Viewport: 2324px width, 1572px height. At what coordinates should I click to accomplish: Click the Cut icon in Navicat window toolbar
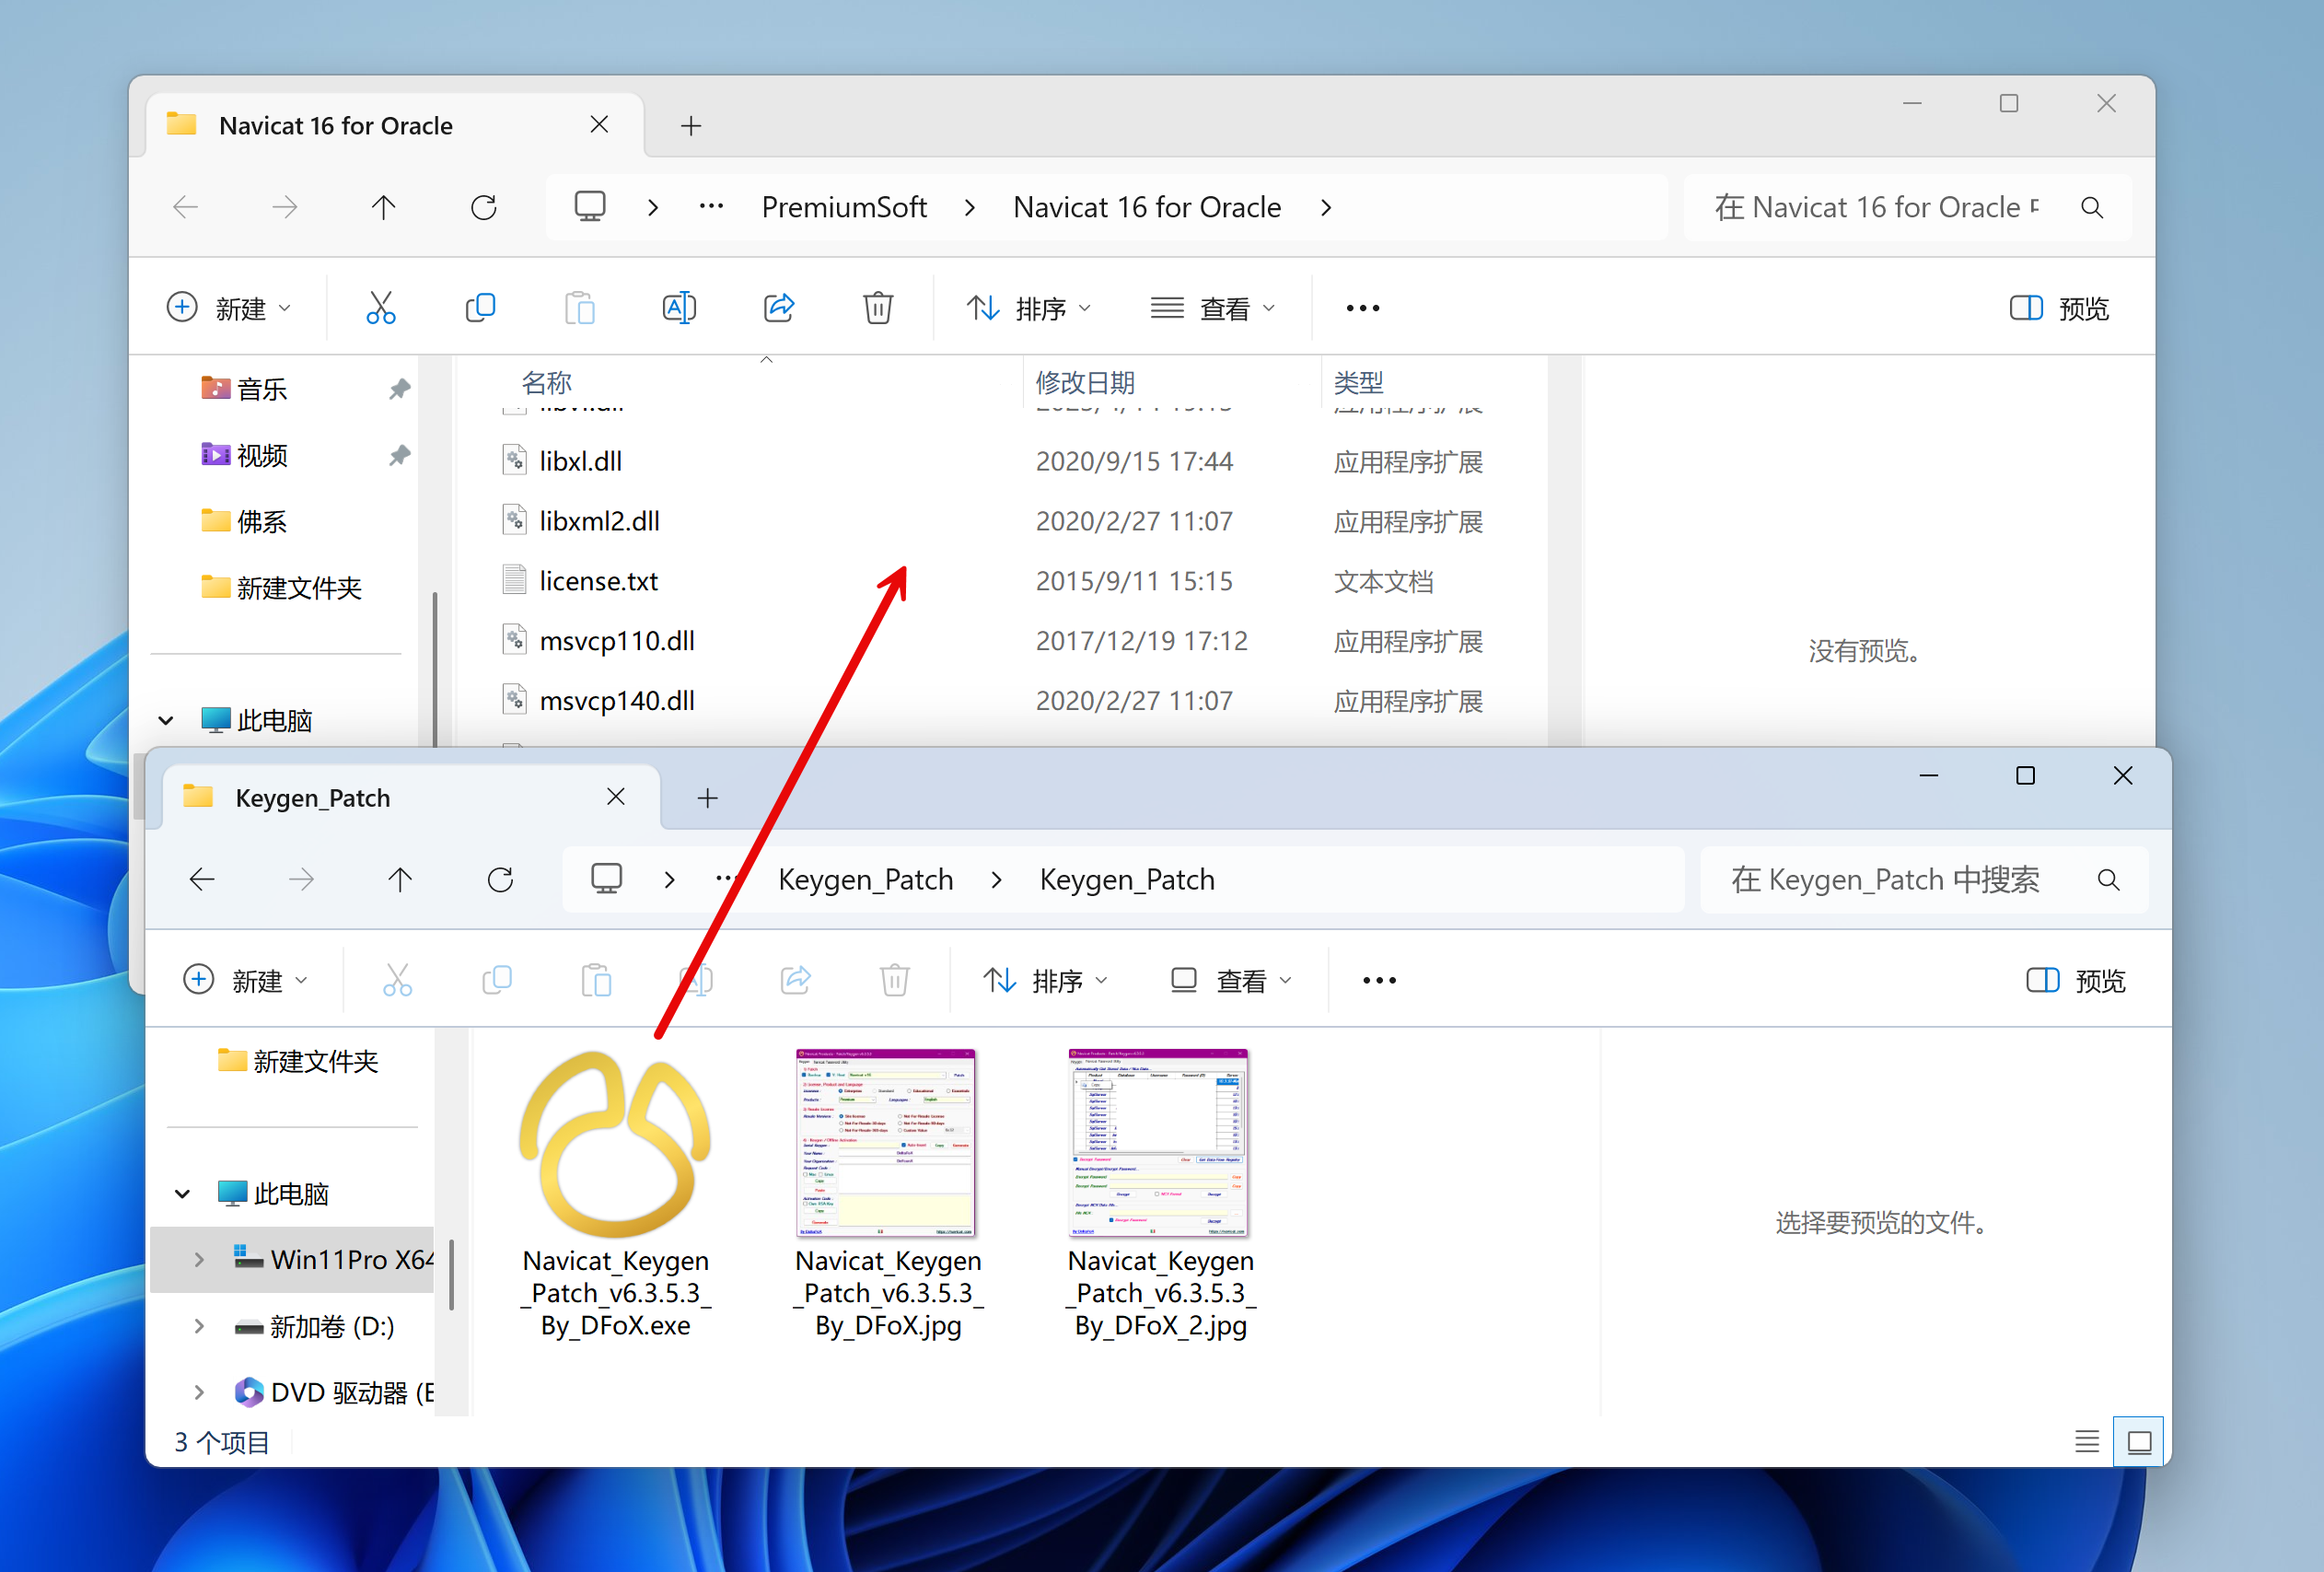tap(381, 308)
